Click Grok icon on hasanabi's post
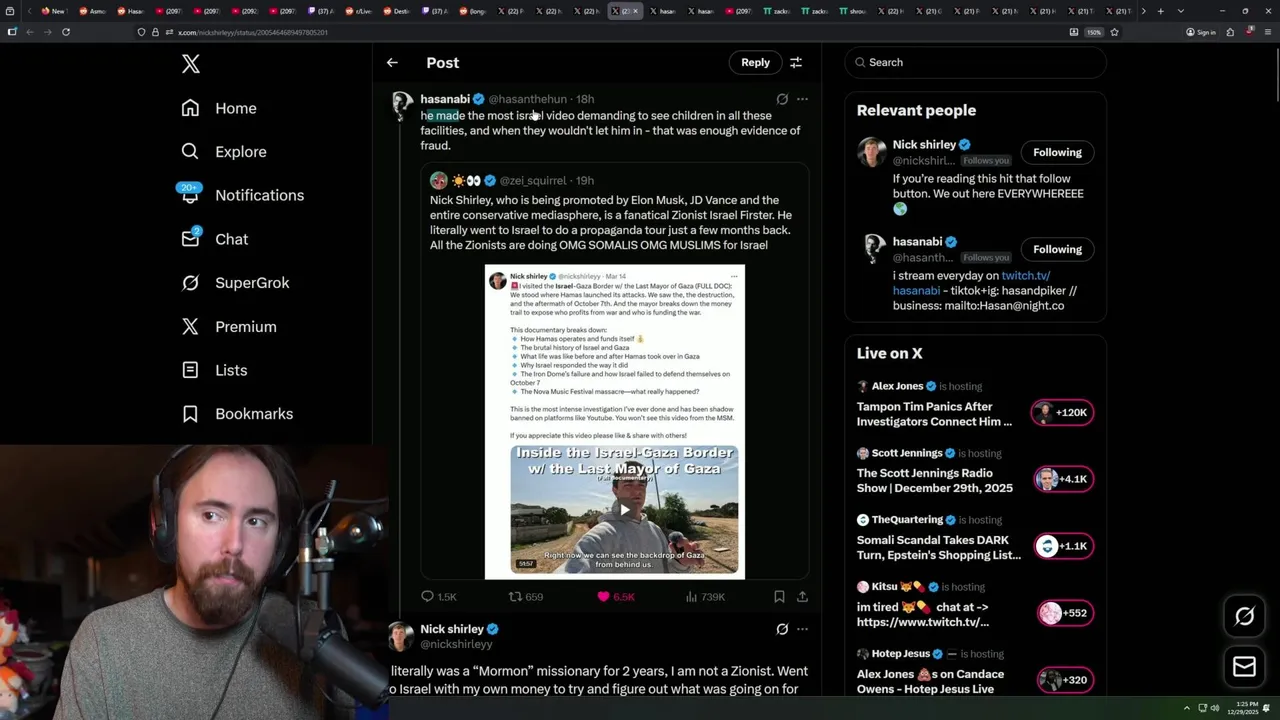The width and height of the screenshot is (1280, 720). click(782, 99)
